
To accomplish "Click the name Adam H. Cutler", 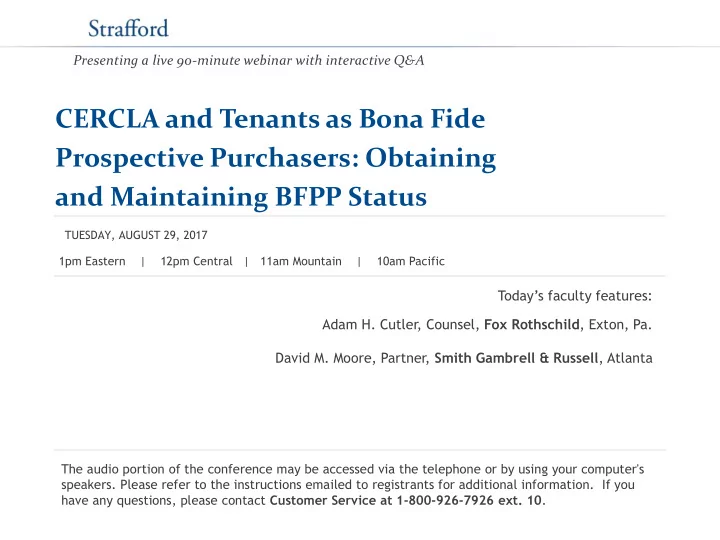I will [x=371, y=325].
